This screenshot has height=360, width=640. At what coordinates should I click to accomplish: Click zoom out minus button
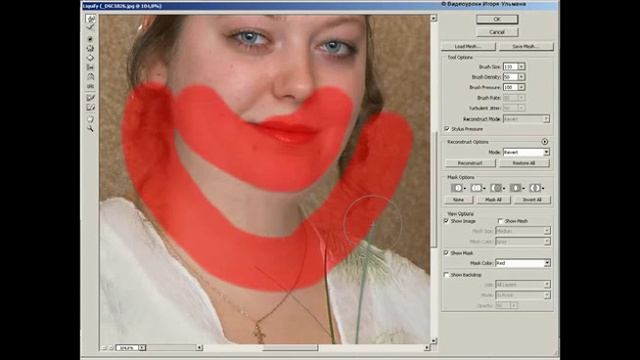(x=104, y=348)
